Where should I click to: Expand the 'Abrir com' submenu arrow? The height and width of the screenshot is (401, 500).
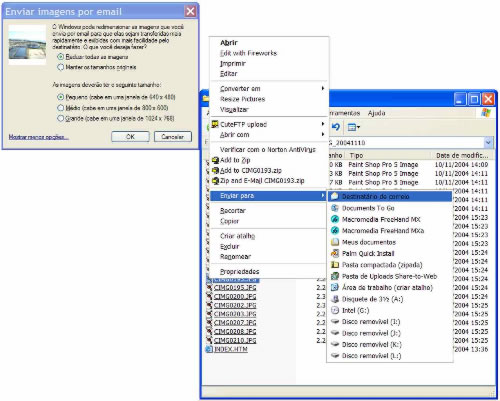[323, 134]
